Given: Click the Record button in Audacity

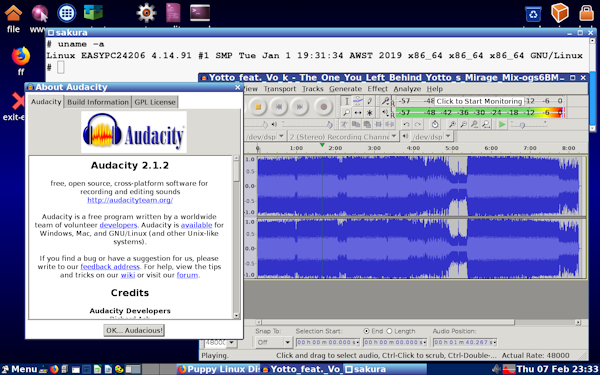Looking at the screenshot, I should pyautogui.click(x=323, y=107).
